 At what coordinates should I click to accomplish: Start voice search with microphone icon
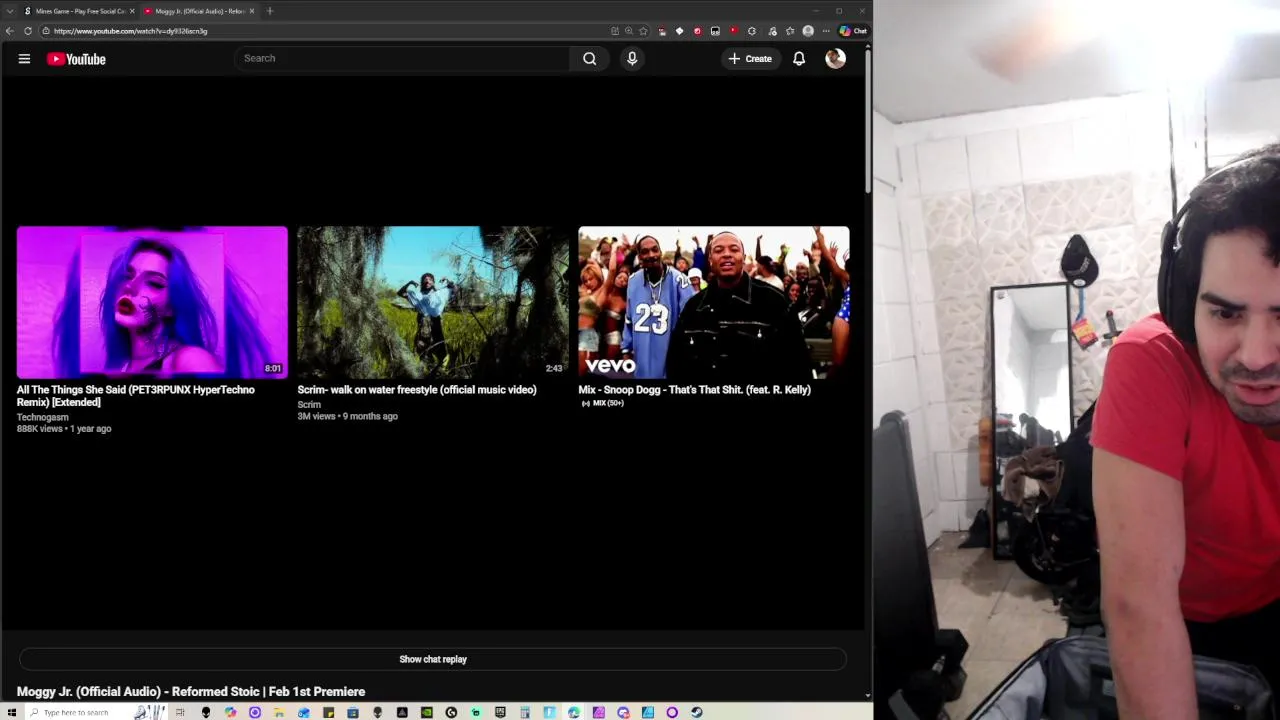632,58
